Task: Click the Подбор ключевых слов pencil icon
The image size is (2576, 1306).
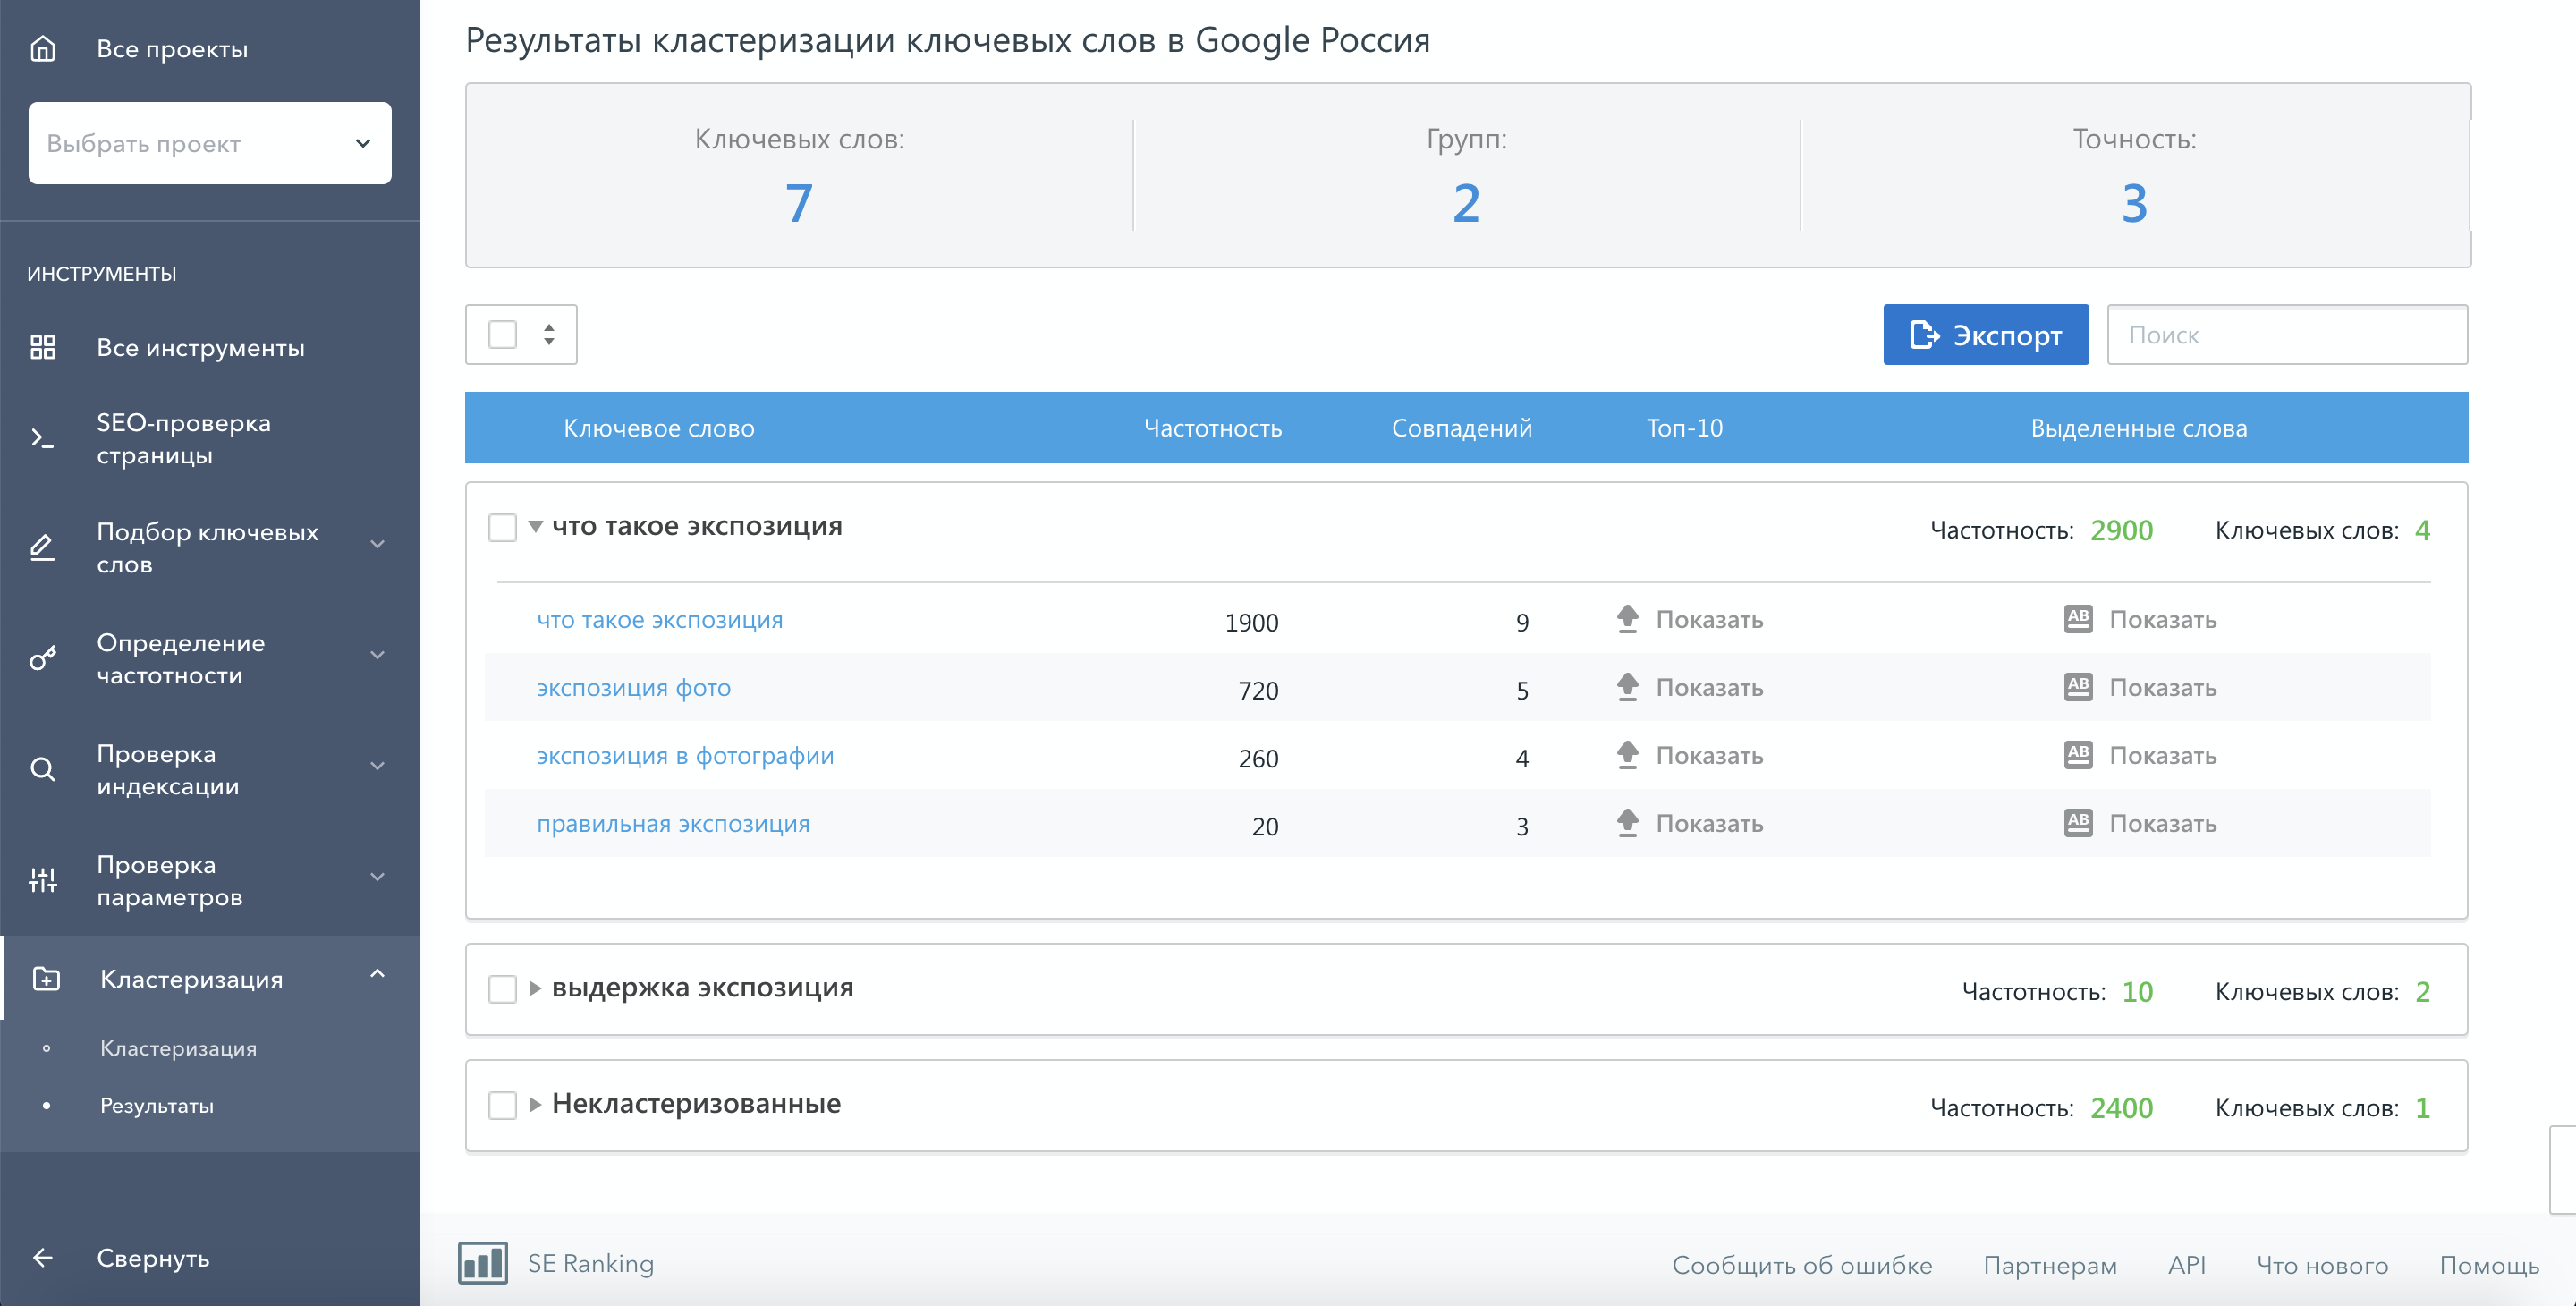Action: (43, 547)
